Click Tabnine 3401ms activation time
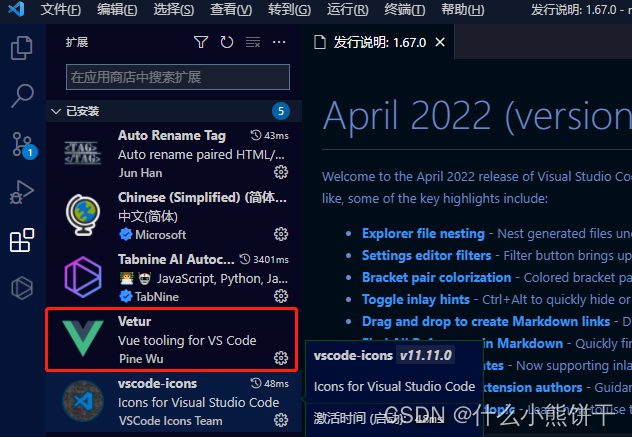This screenshot has width=632, height=437. click(264, 259)
